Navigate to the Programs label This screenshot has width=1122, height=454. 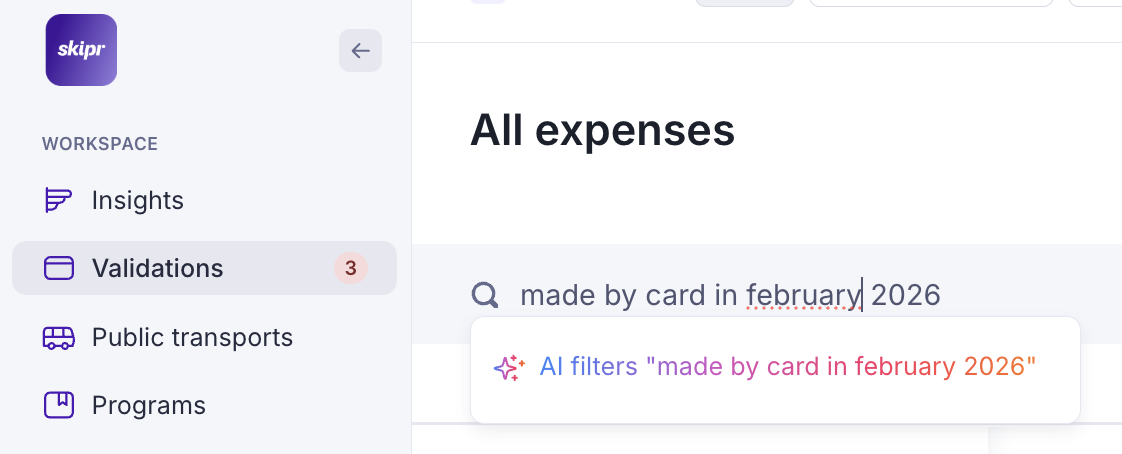tap(149, 405)
